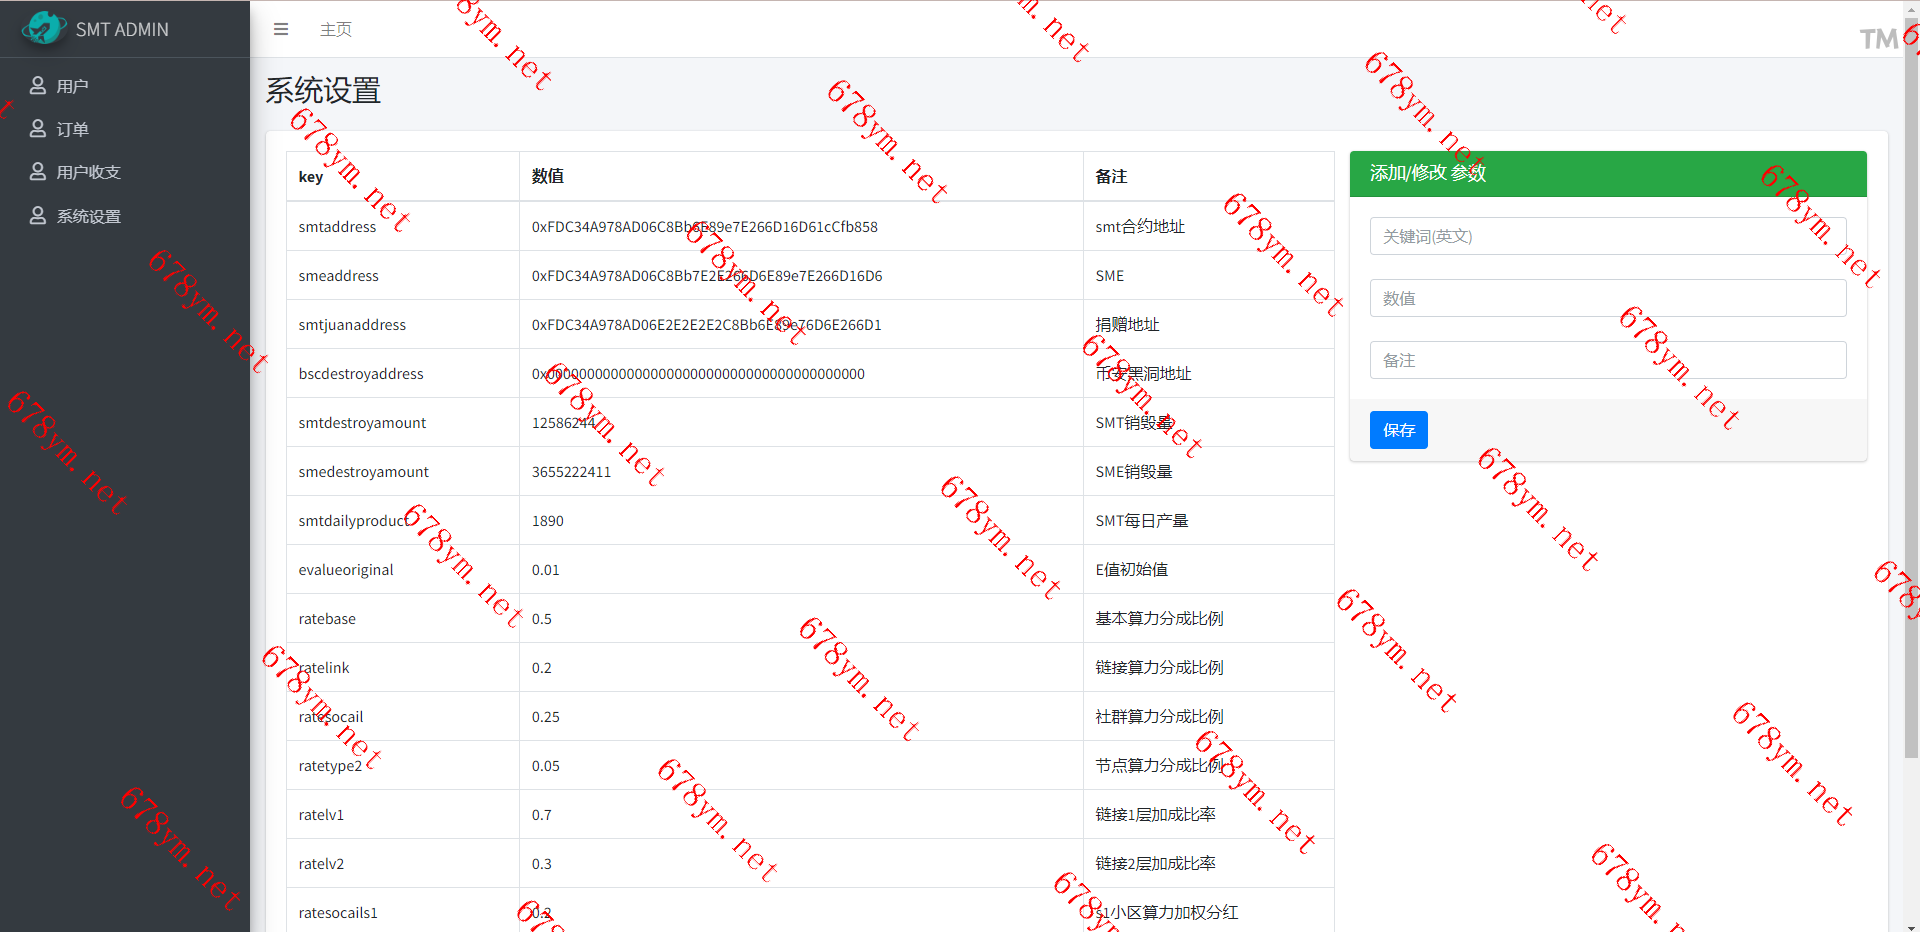Click the page vertical scrollbar
This screenshot has height=932, width=1920.
1911,400
